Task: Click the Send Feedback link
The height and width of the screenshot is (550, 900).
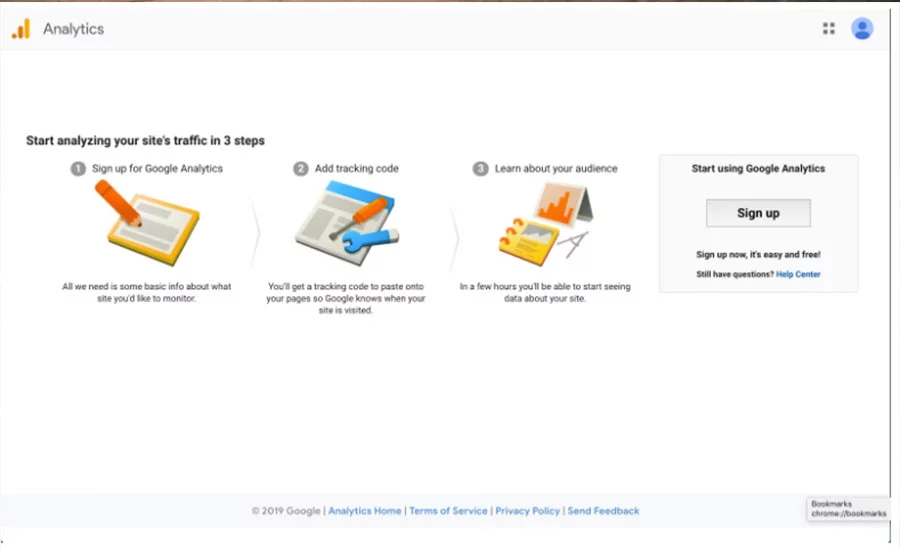Action: click(603, 511)
